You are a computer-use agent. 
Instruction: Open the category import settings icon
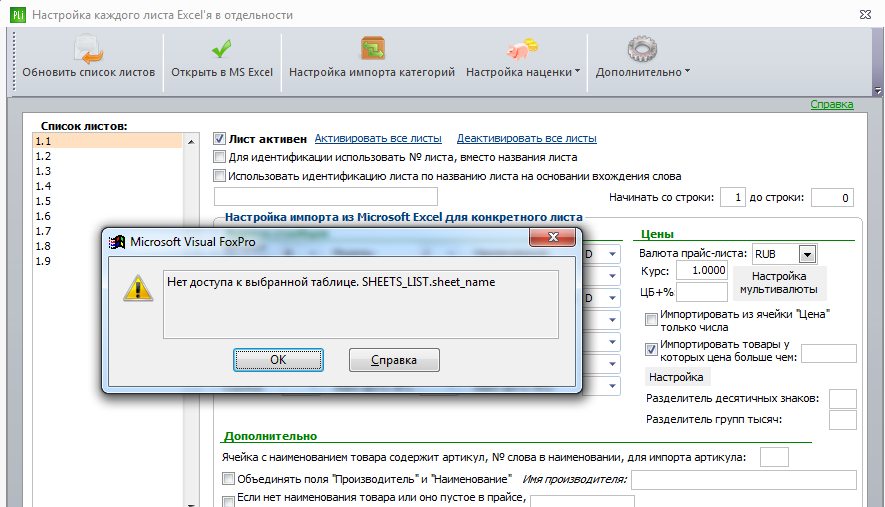click(373, 49)
